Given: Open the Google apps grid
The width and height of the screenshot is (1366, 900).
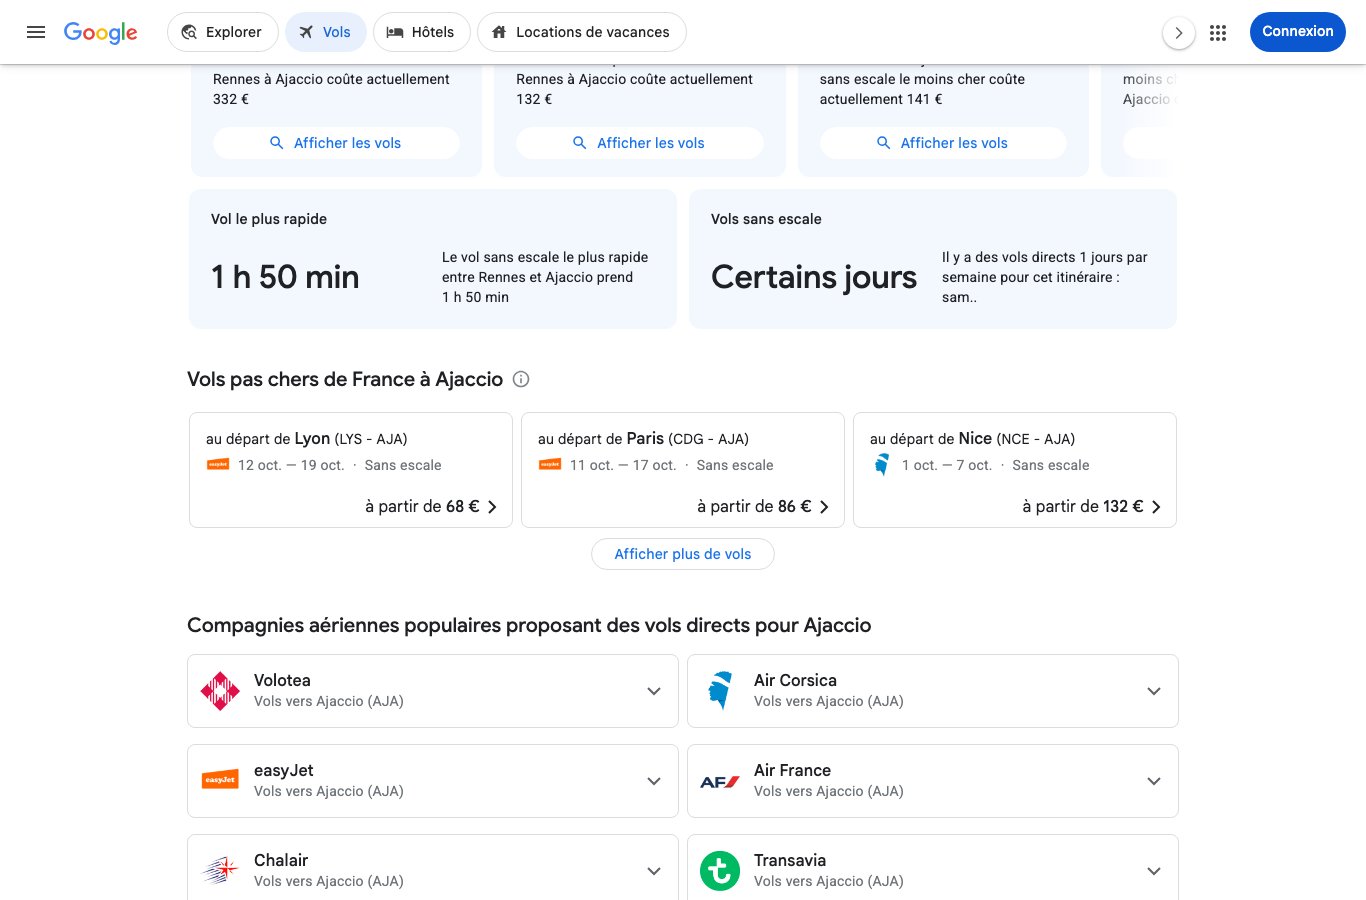Looking at the screenshot, I should pyautogui.click(x=1218, y=32).
